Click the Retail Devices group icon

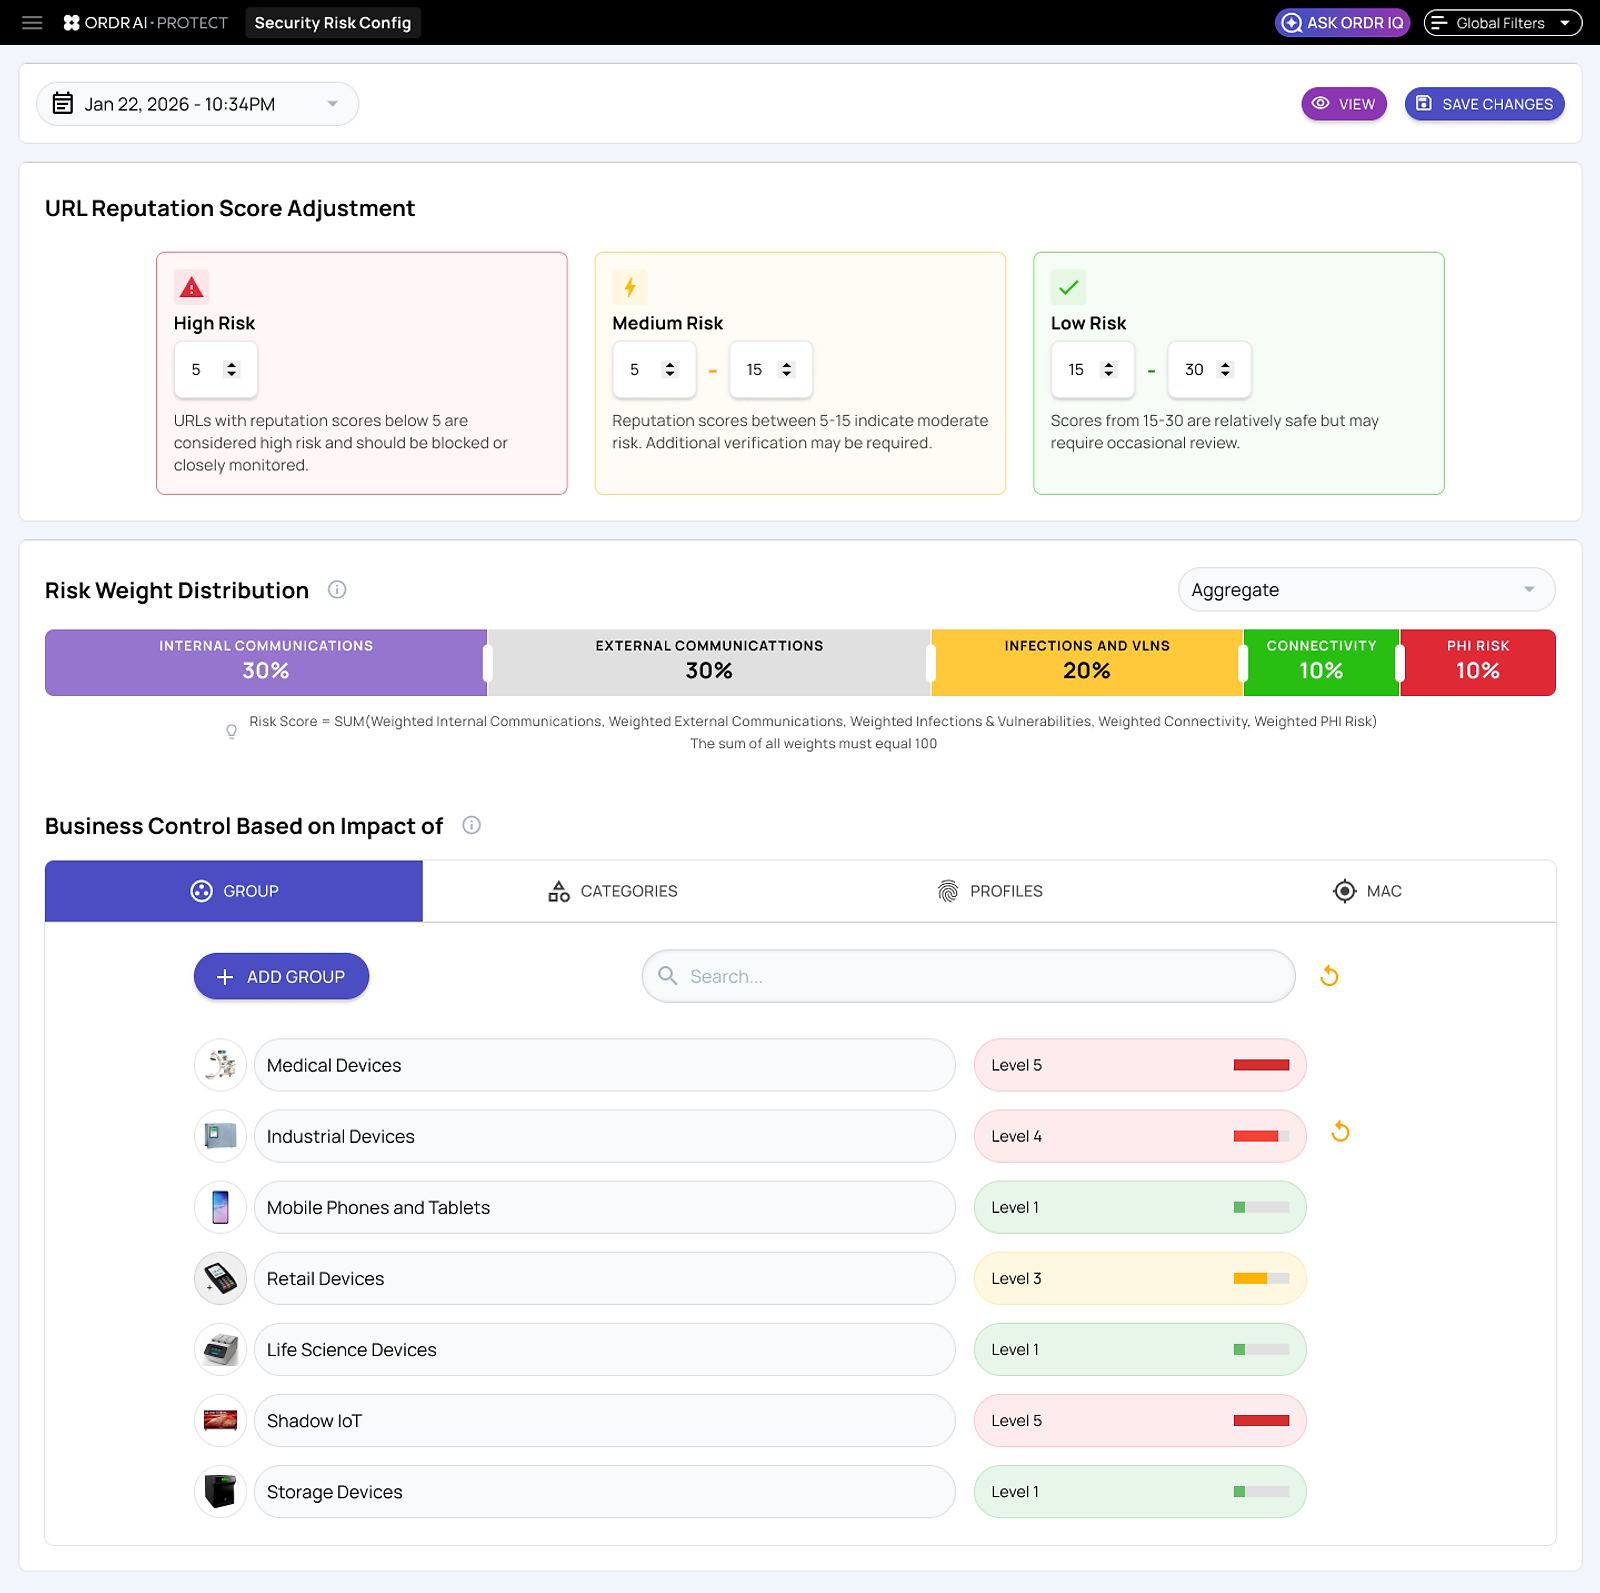pyautogui.click(x=220, y=1278)
